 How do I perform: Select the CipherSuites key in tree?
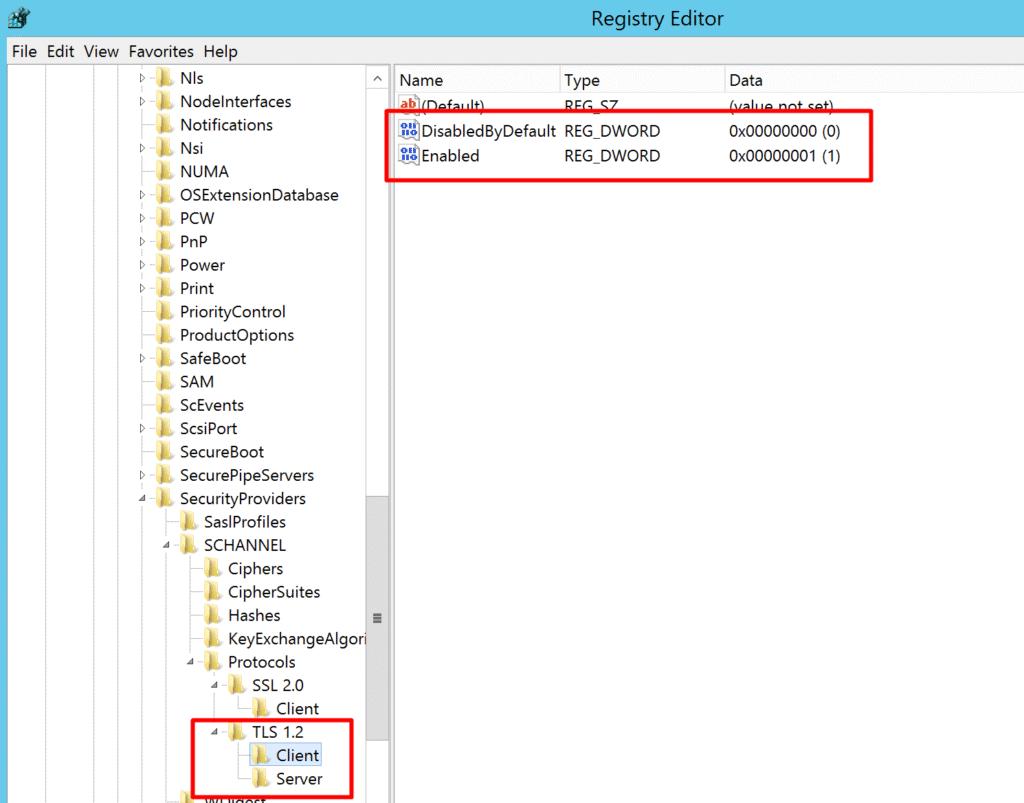click(273, 592)
